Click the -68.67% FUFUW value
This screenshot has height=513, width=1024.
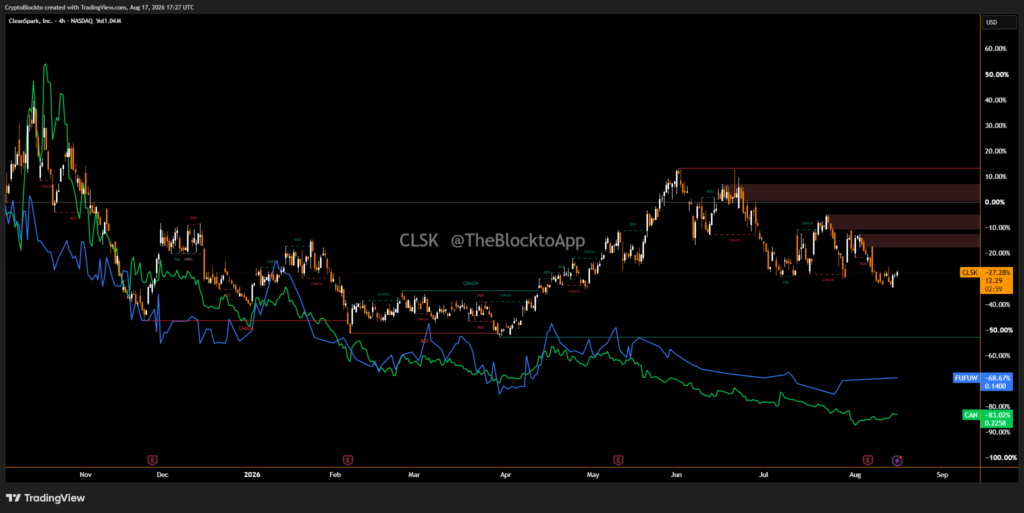[997, 378]
